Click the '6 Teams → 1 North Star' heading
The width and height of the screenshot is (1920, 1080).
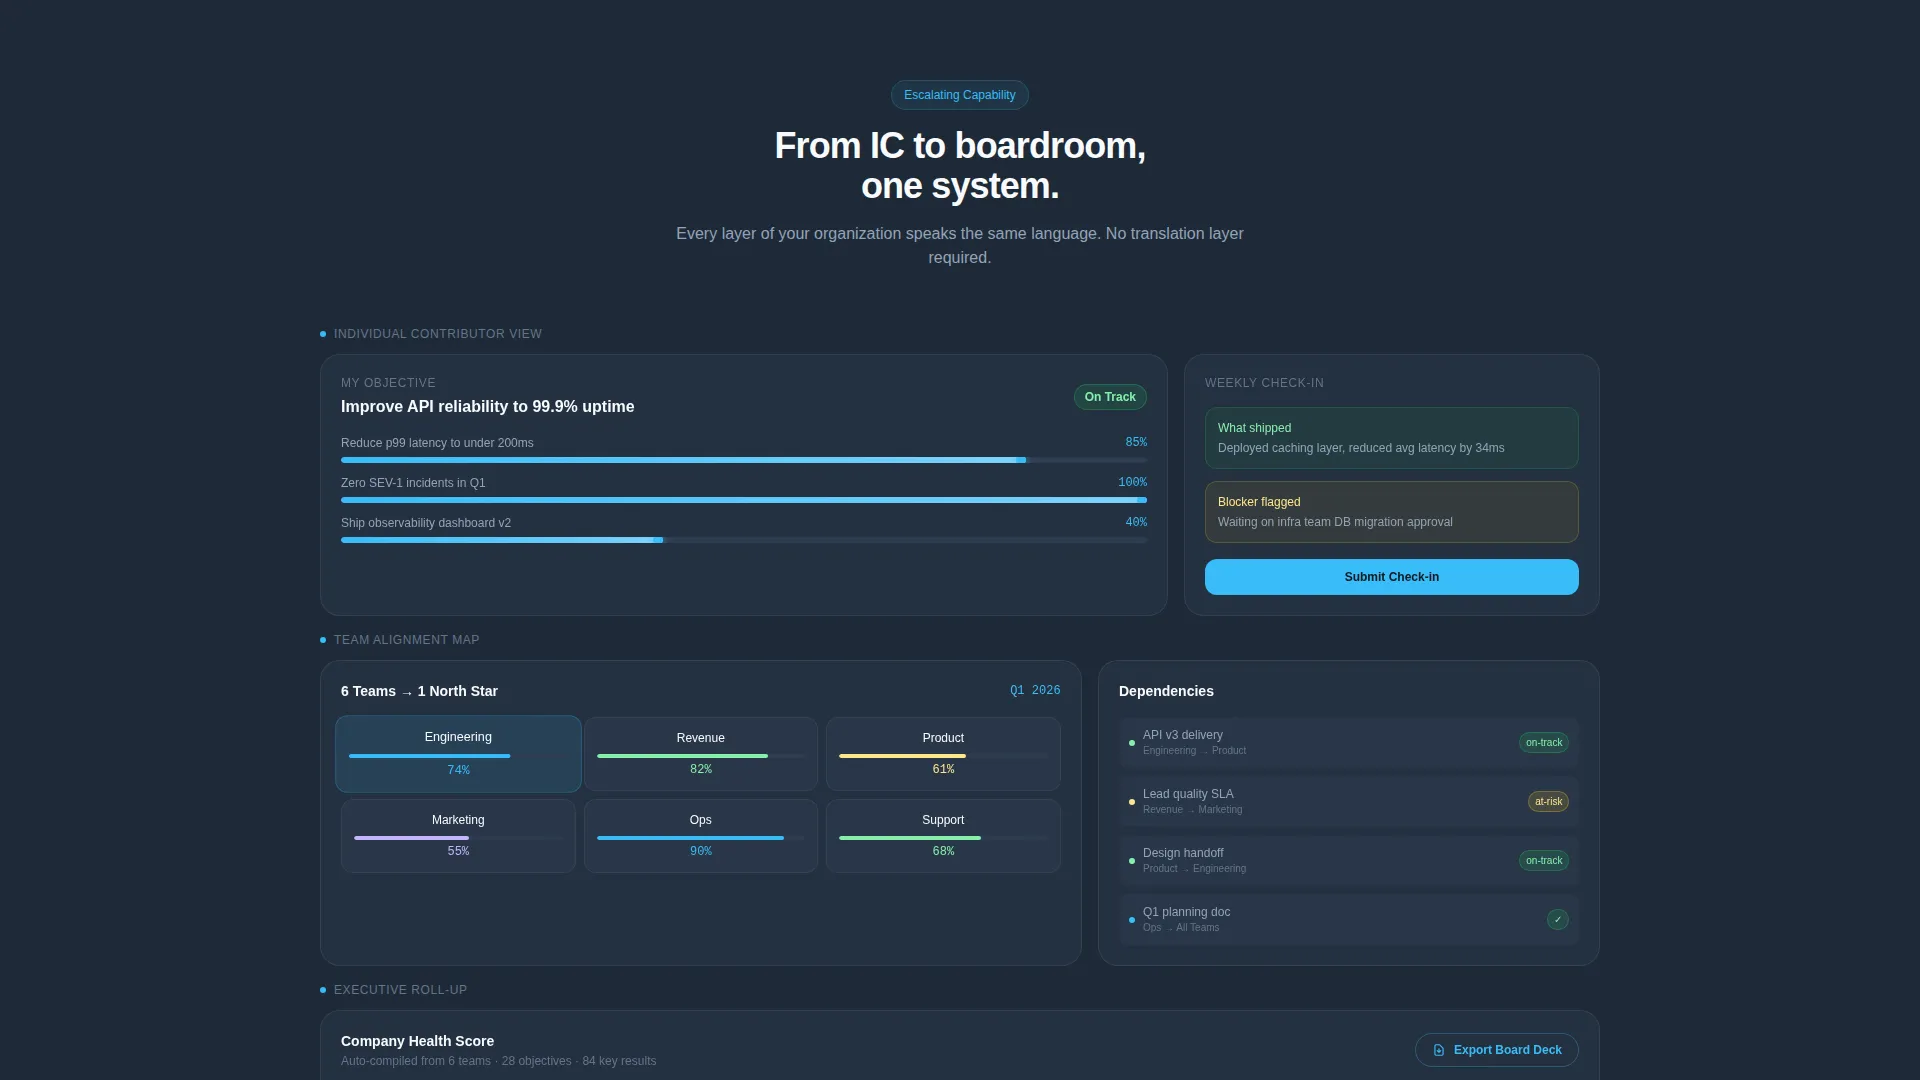(419, 692)
